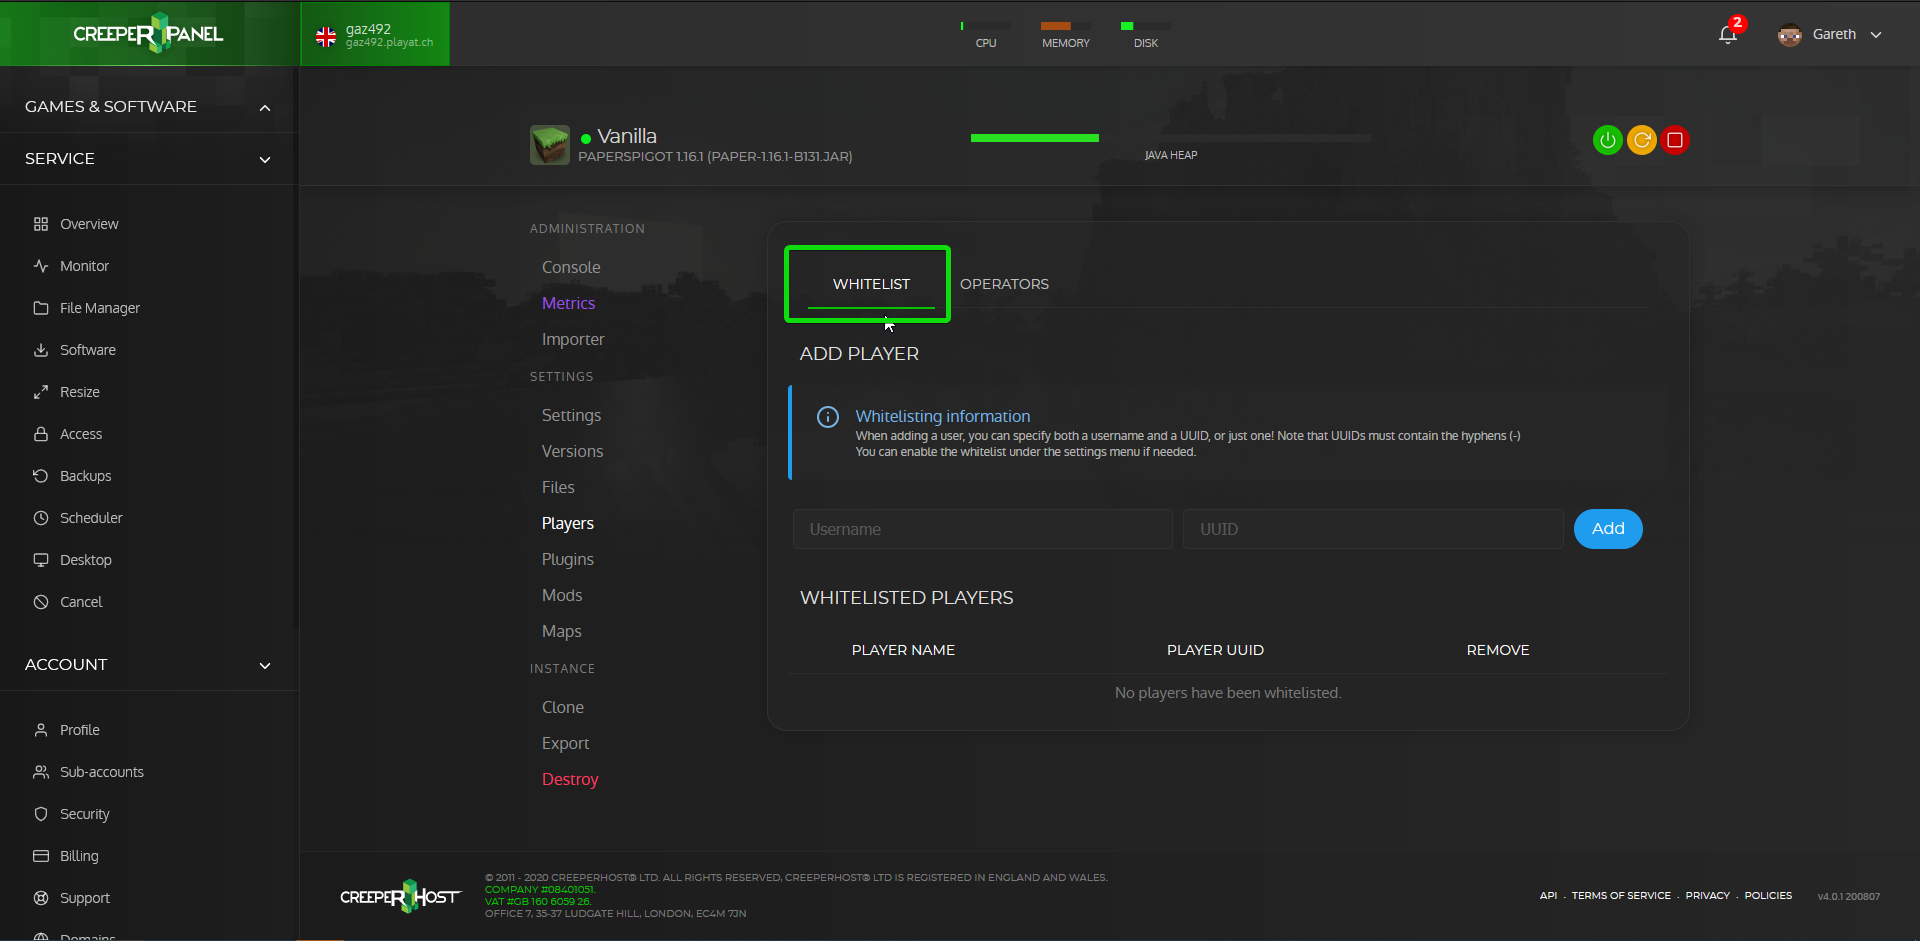
Task: Open the Versions menu item
Action: pyautogui.click(x=572, y=451)
